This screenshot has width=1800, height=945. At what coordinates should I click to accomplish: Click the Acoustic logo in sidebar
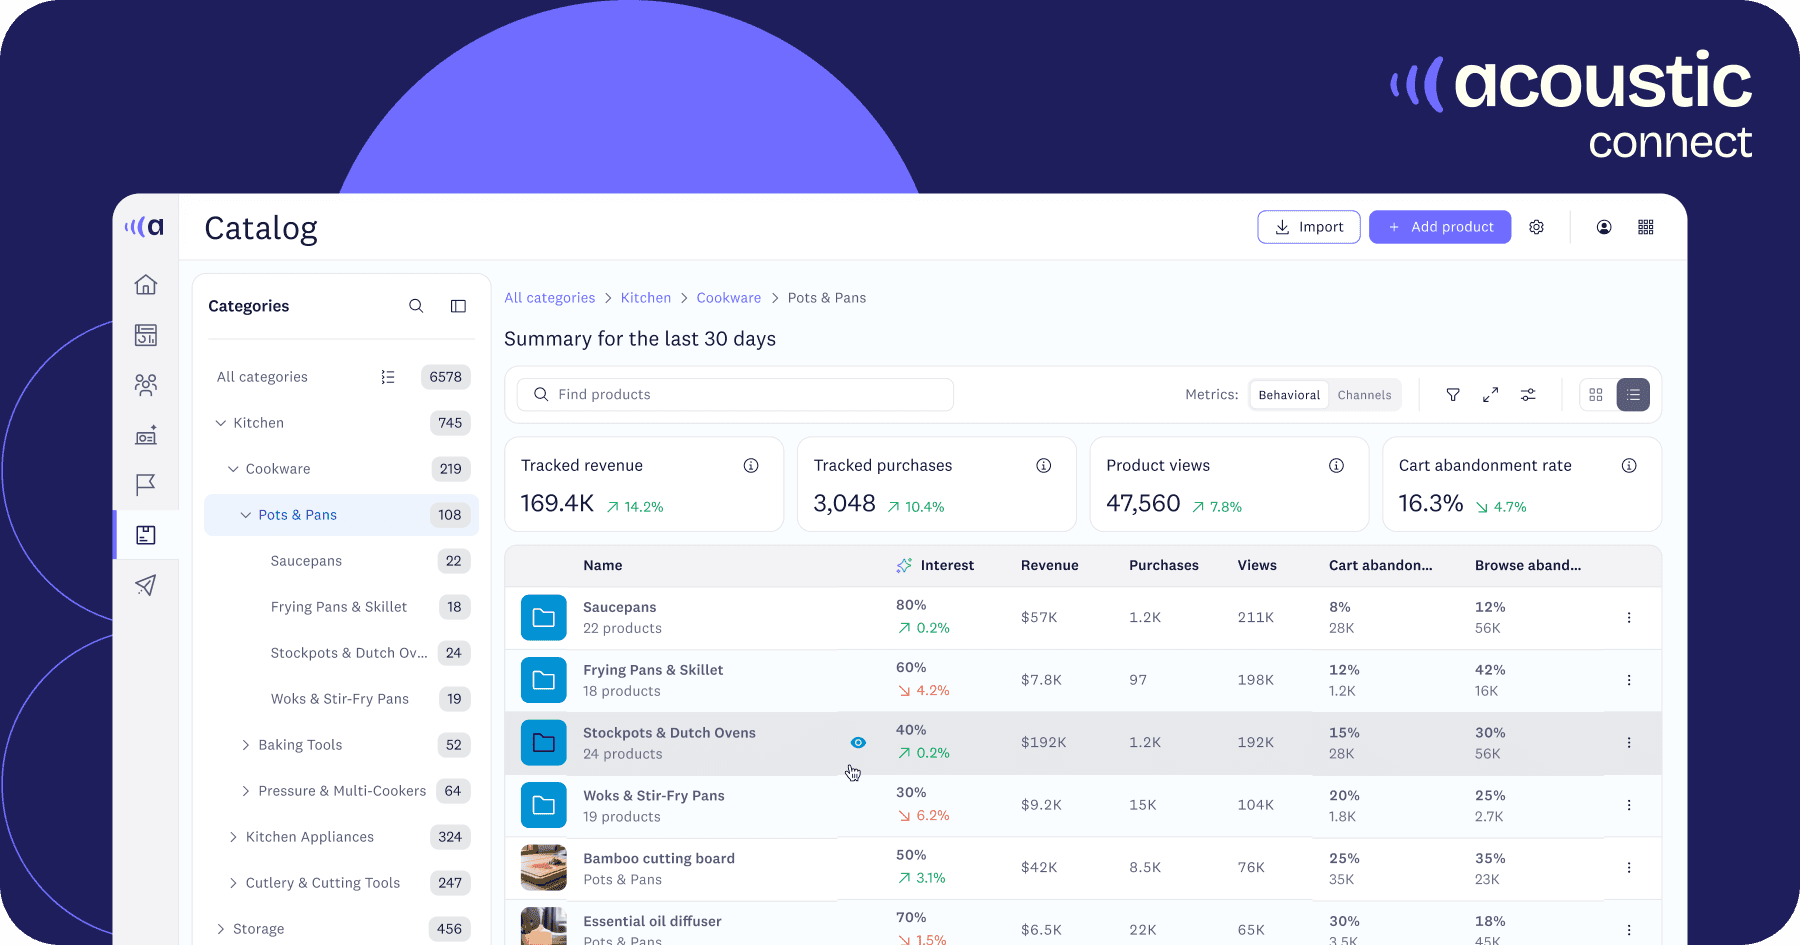(144, 227)
